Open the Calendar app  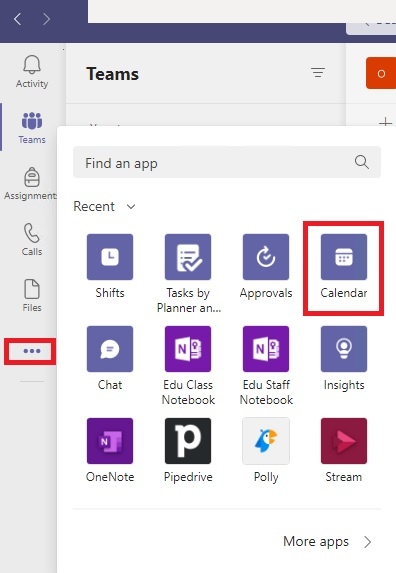344,267
